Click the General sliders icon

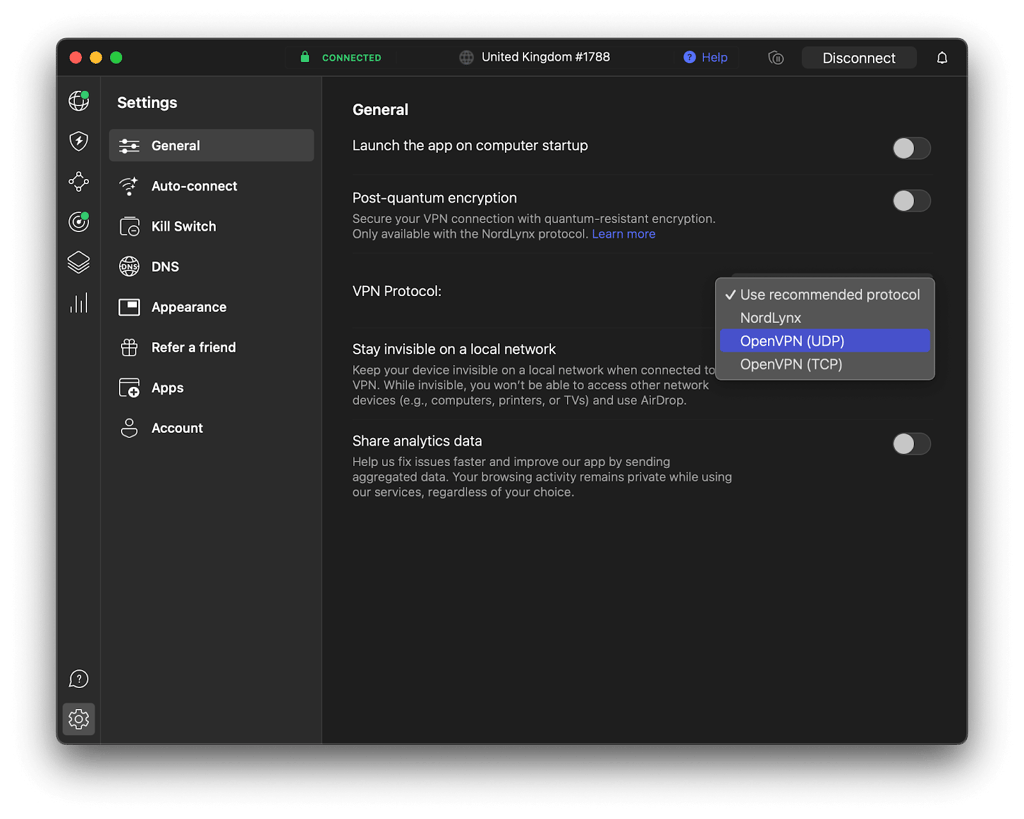[x=129, y=146]
